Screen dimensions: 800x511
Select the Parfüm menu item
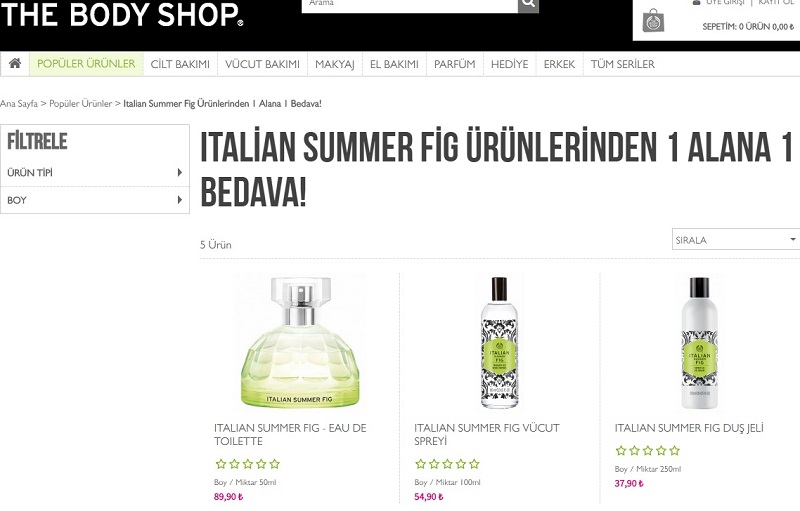(x=455, y=64)
